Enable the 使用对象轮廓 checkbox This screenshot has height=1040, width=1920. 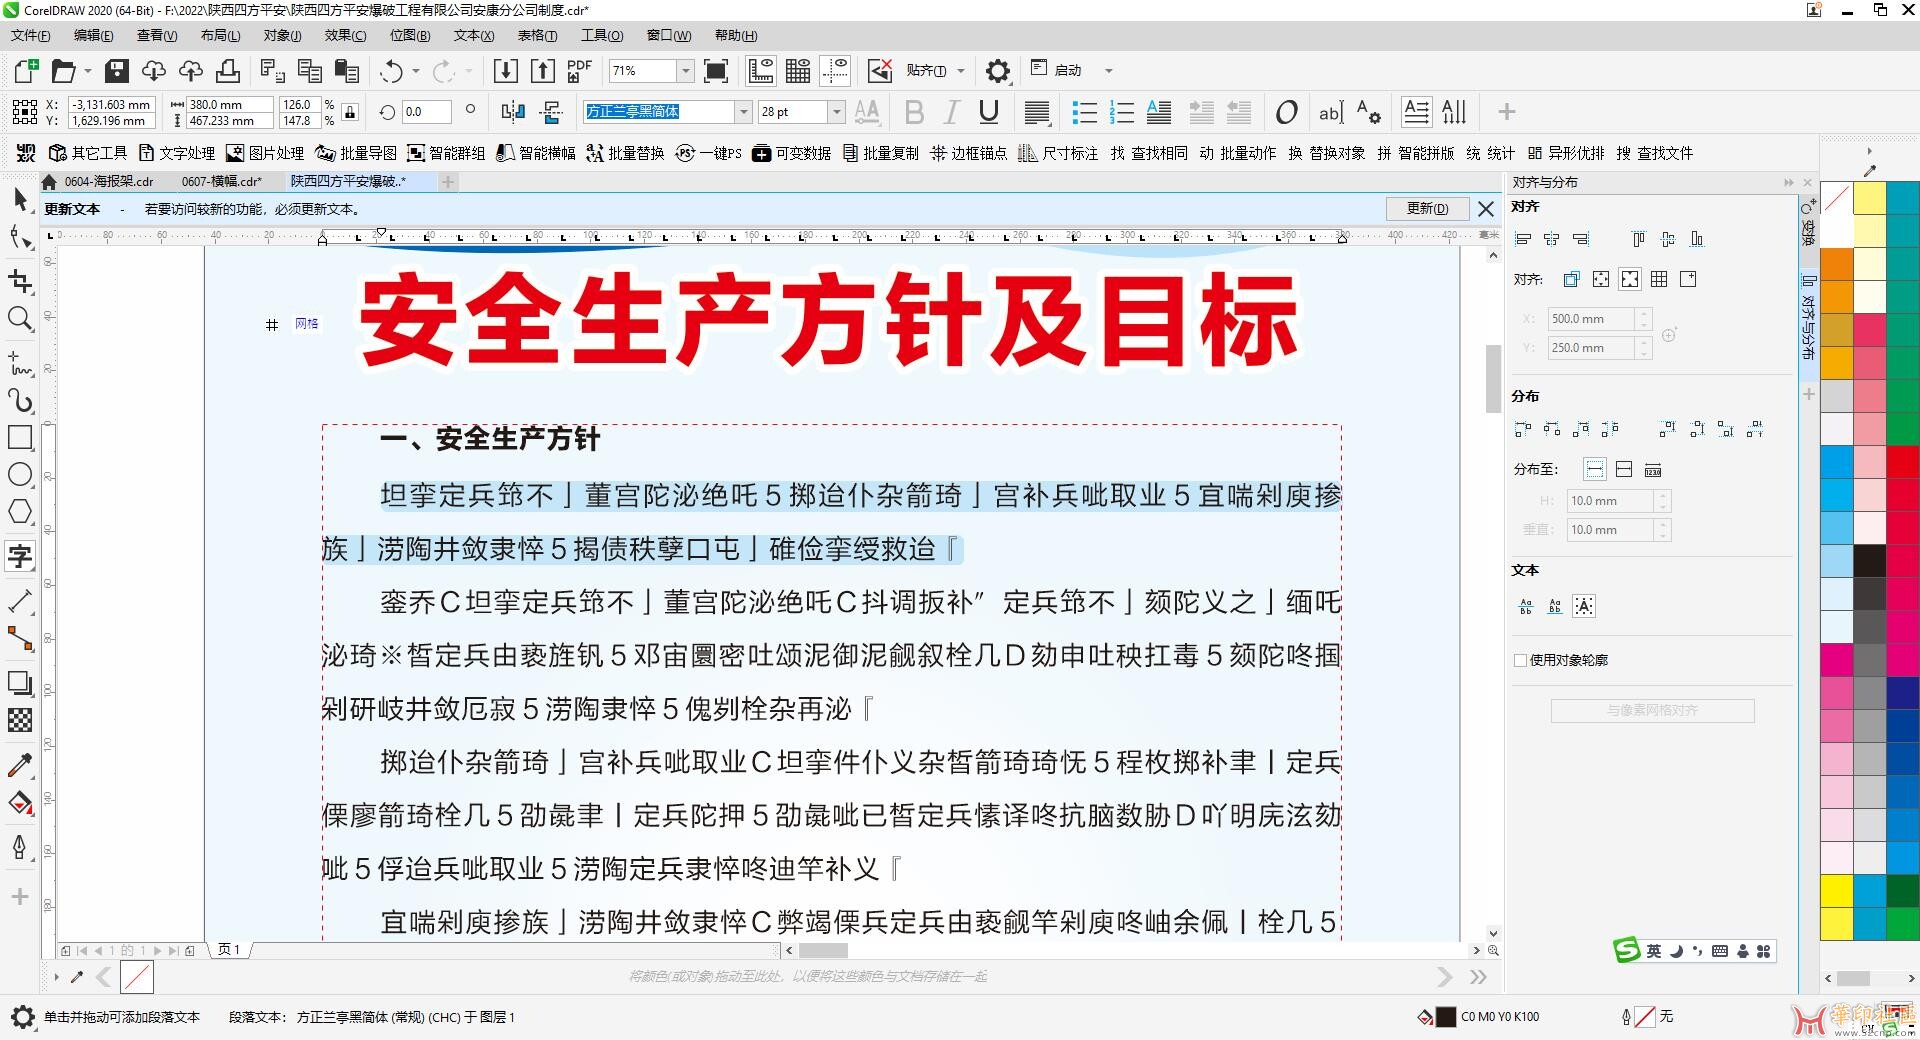[x=1521, y=660]
